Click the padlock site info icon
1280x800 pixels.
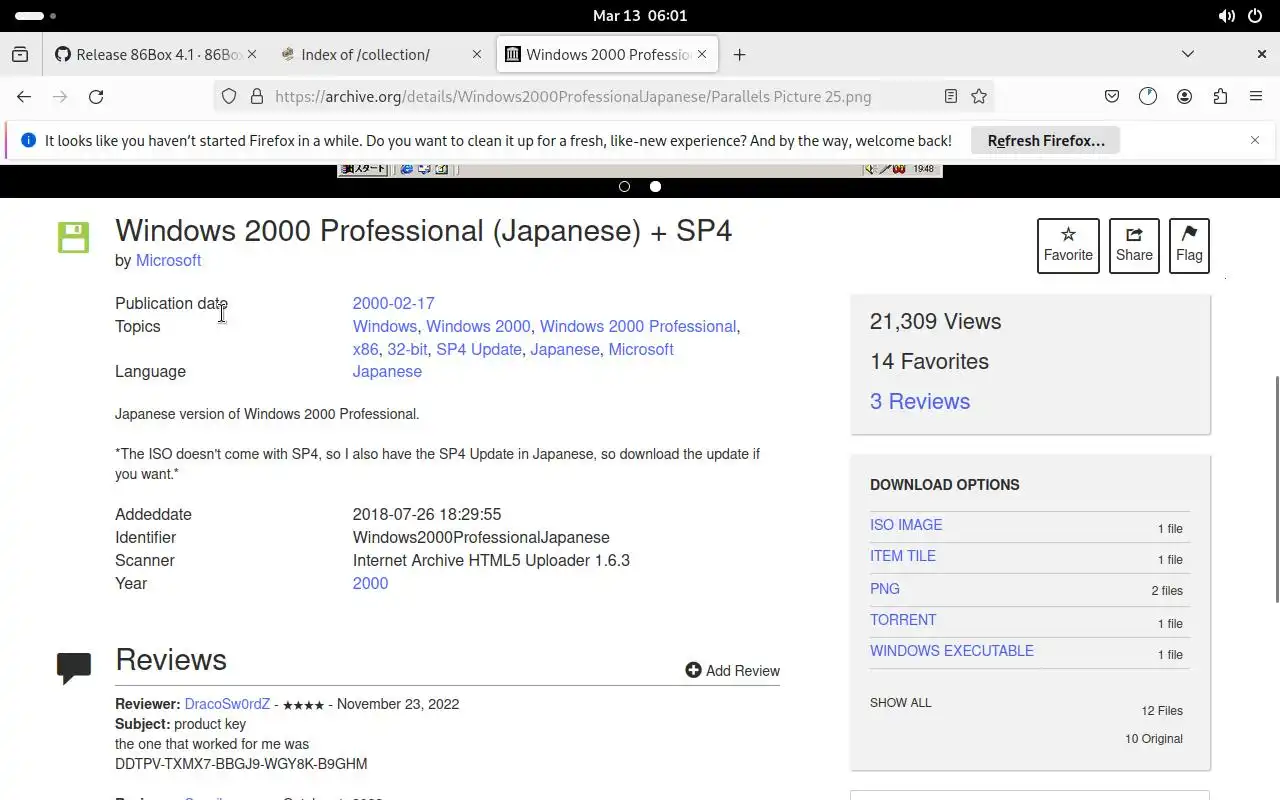[x=257, y=96]
